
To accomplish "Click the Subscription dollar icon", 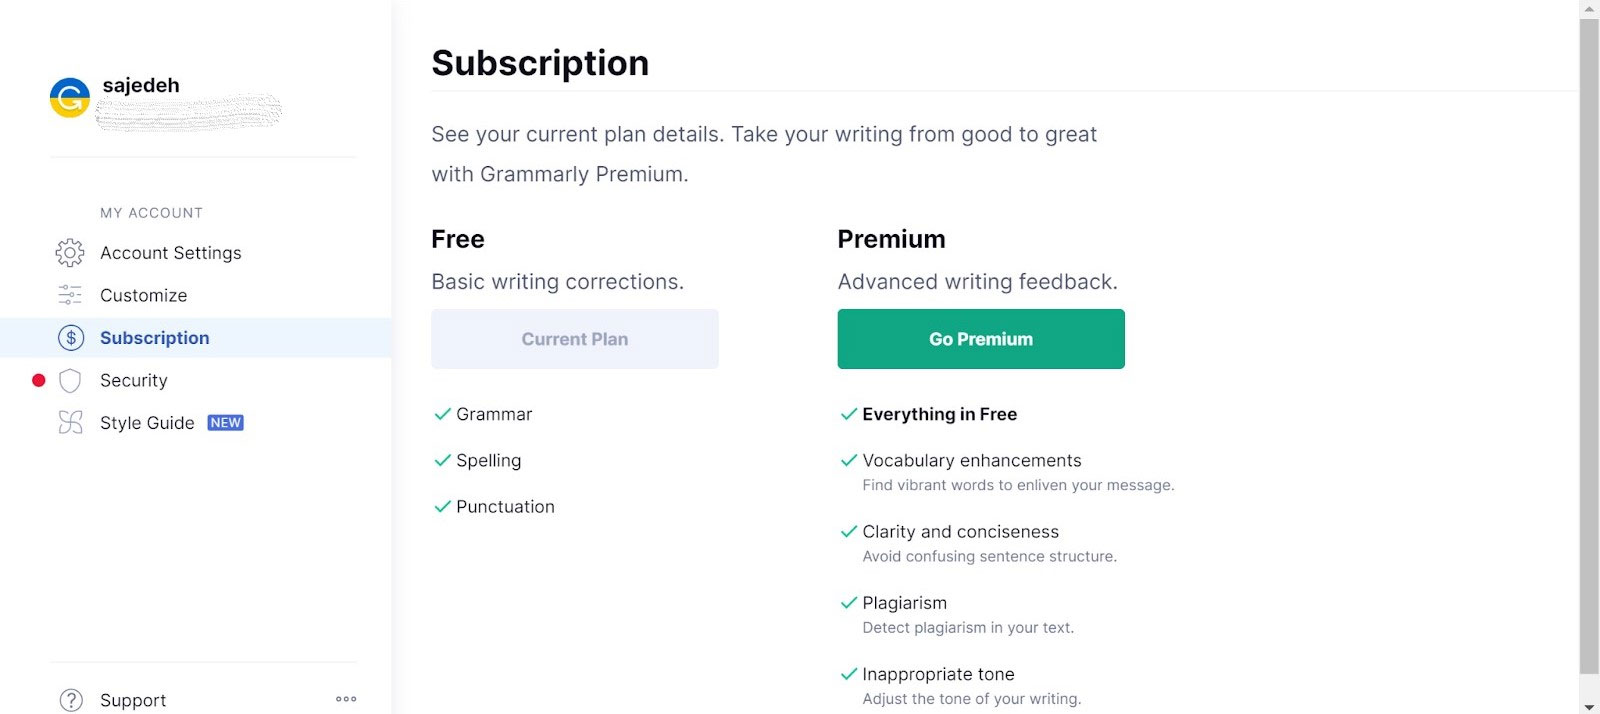I will coord(70,338).
